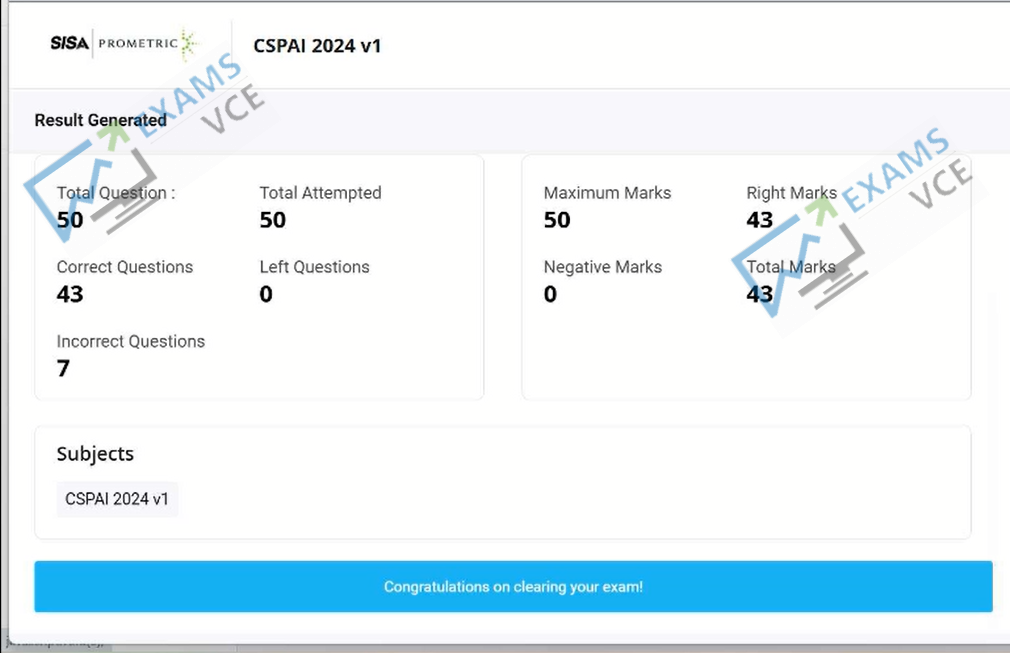Click the Result Generated heading
This screenshot has width=1010, height=653.
click(x=100, y=120)
